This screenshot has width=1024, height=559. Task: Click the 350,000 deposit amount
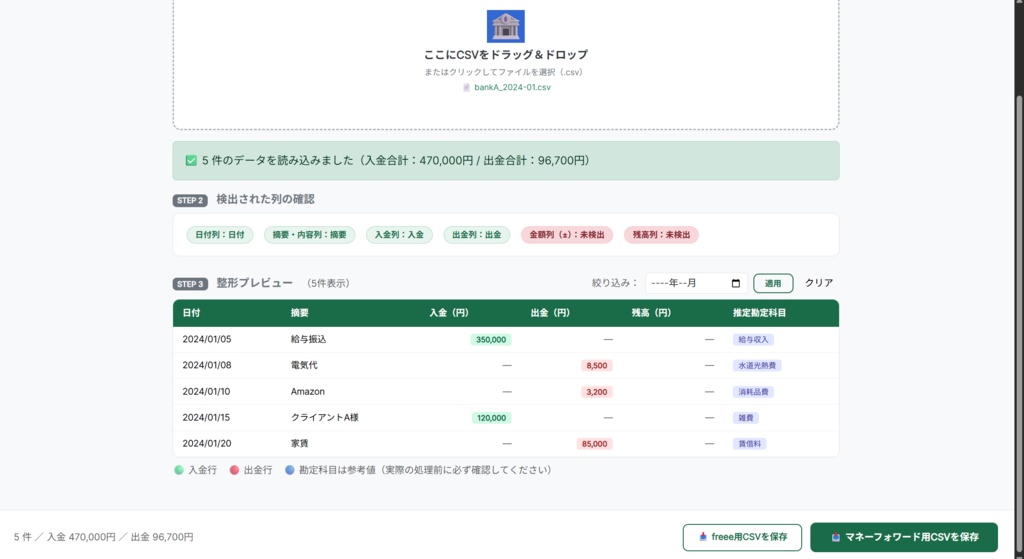tap(491, 340)
